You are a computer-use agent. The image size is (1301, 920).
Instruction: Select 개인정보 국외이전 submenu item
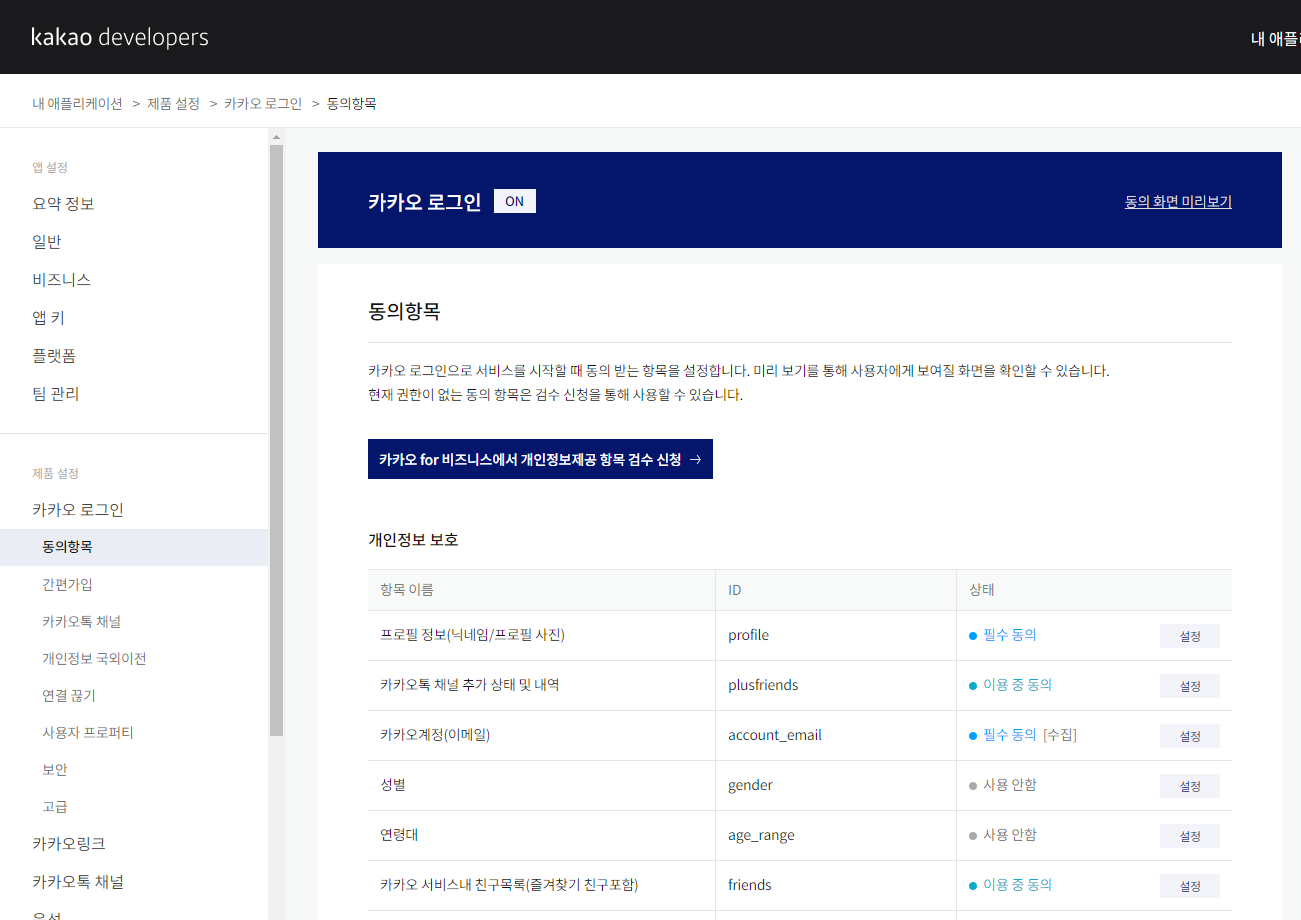click(x=94, y=658)
